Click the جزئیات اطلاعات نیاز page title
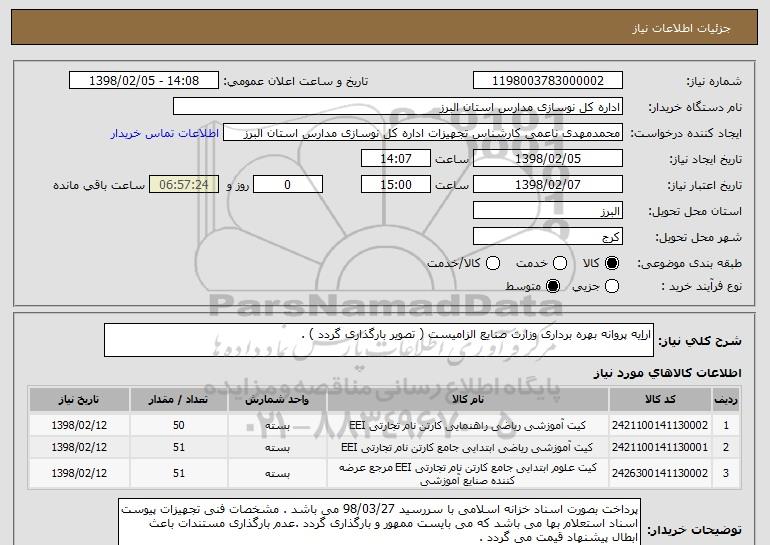770x545 pixels. 681,28
